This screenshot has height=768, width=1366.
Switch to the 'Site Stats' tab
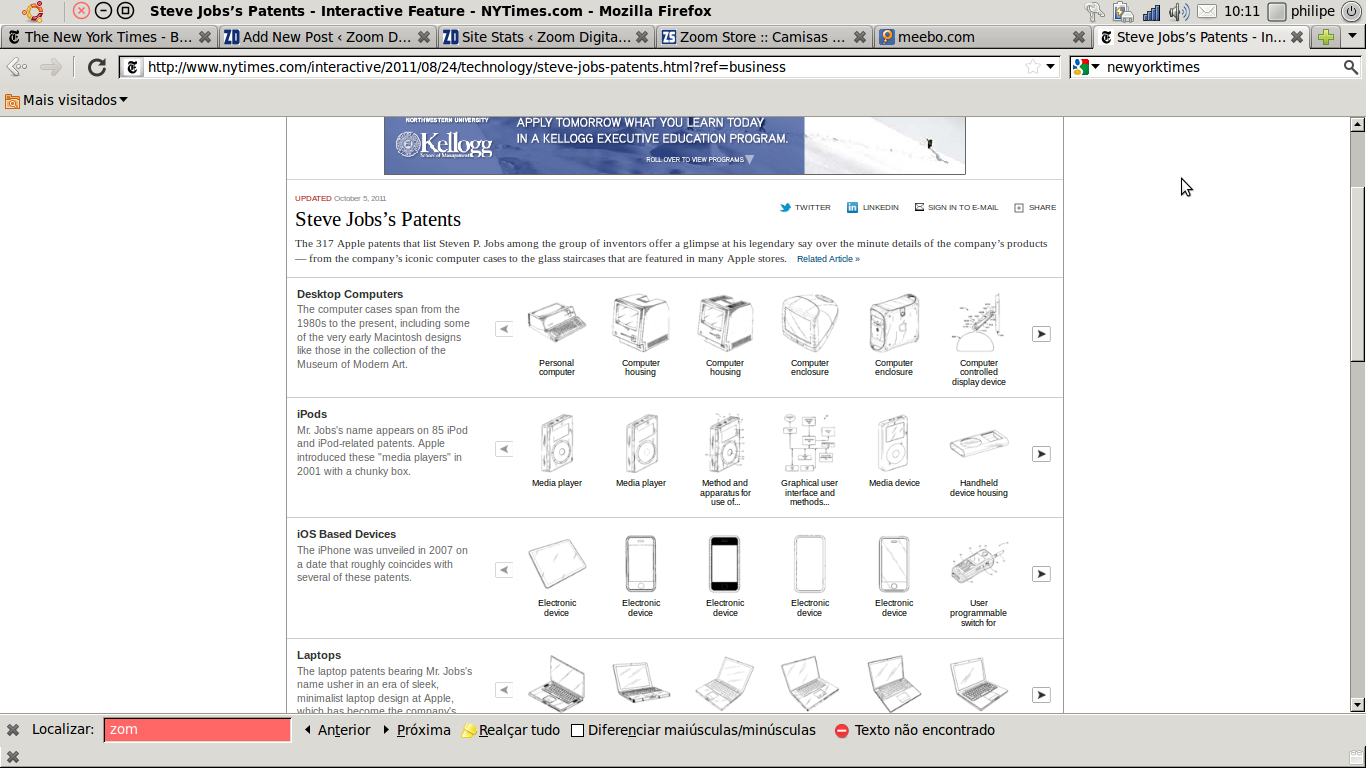[547, 37]
